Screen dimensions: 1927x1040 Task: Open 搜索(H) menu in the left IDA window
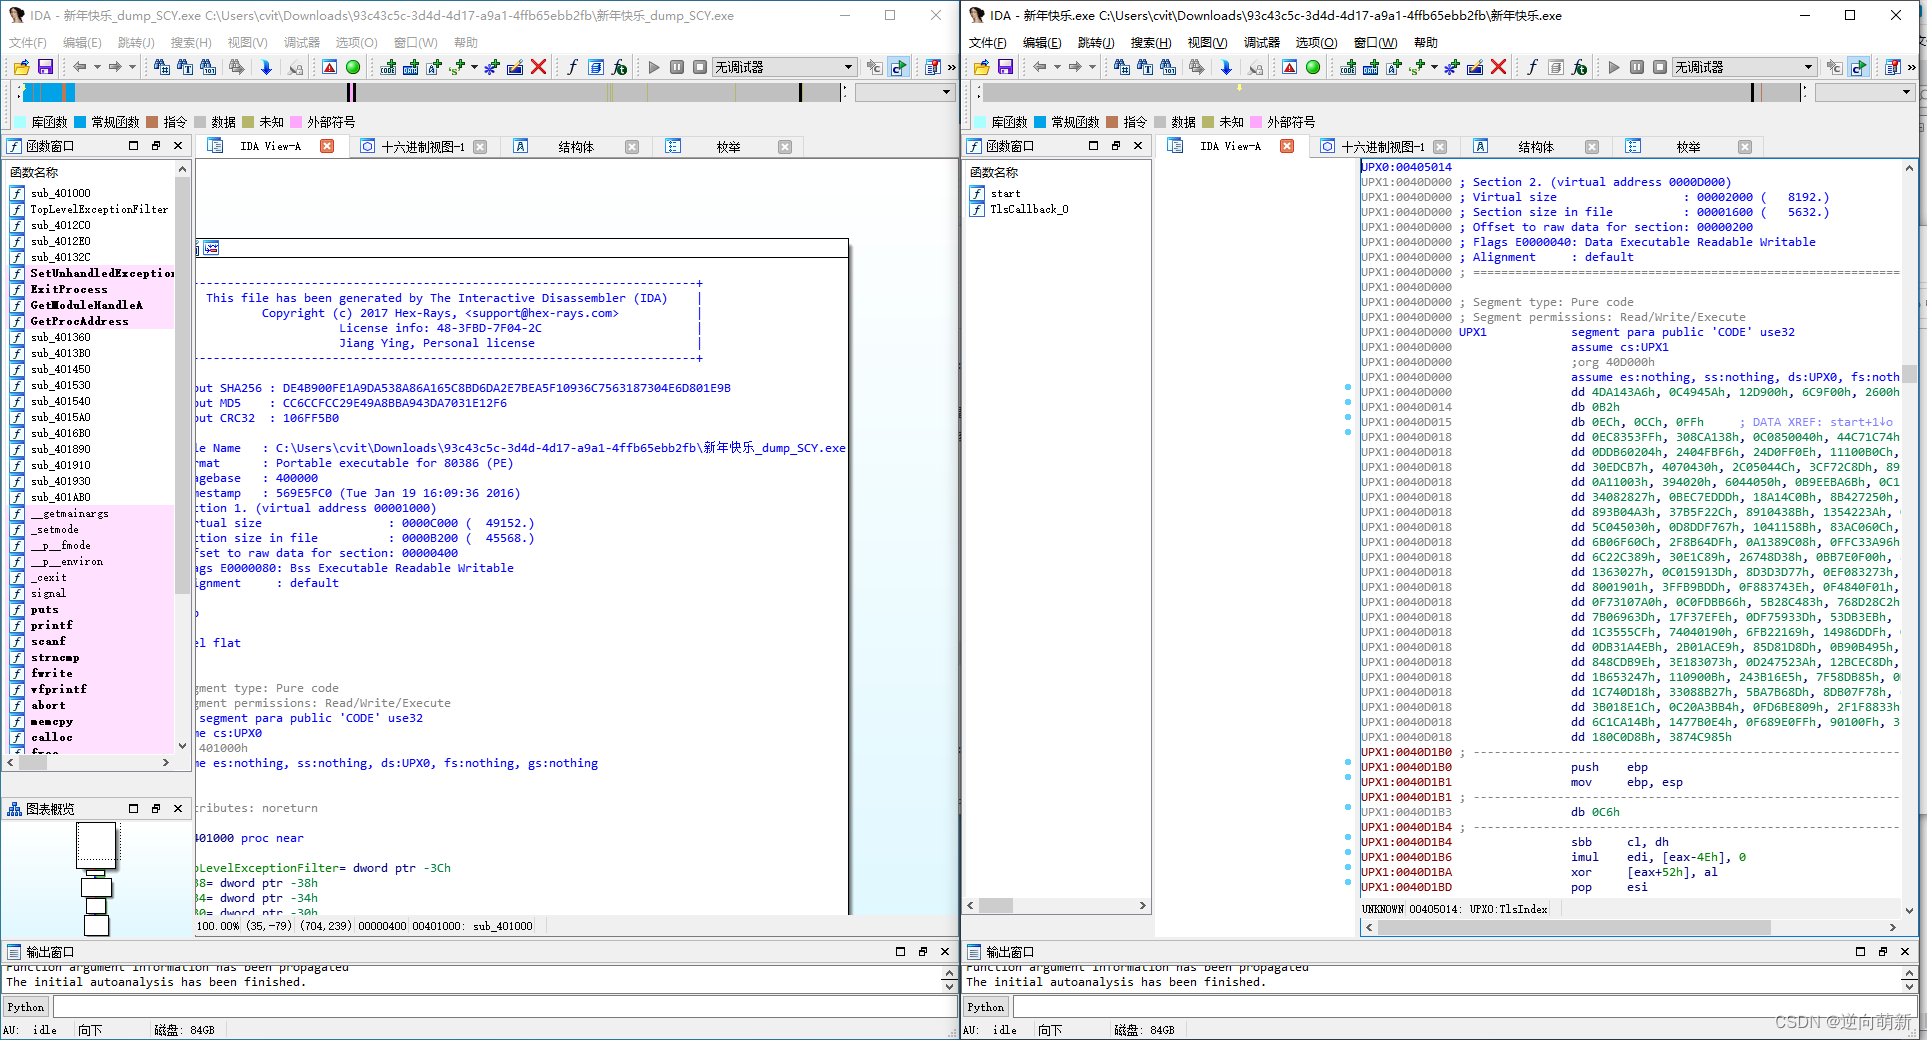click(x=191, y=42)
